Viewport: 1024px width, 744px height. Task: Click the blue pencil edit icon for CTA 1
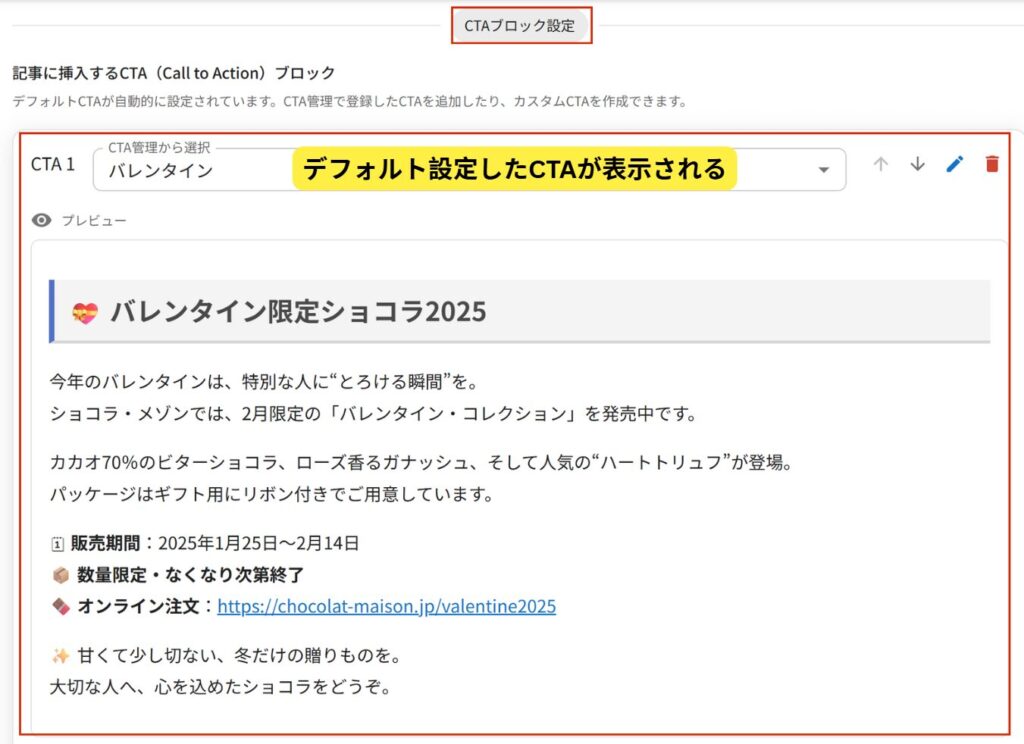coord(954,164)
